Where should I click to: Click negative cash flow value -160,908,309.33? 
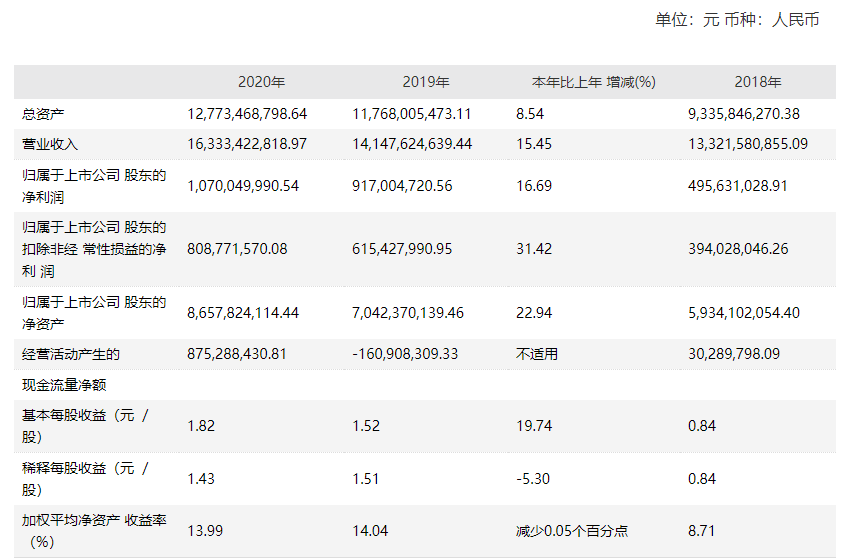[x=405, y=354]
